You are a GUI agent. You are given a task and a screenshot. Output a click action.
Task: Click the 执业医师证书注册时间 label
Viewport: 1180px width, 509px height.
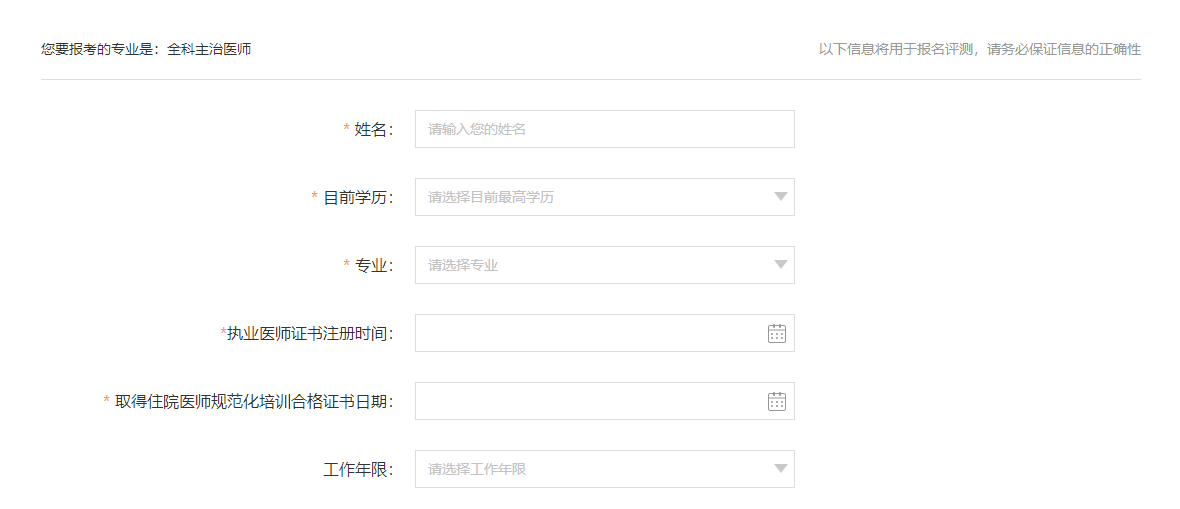coord(310,333)
